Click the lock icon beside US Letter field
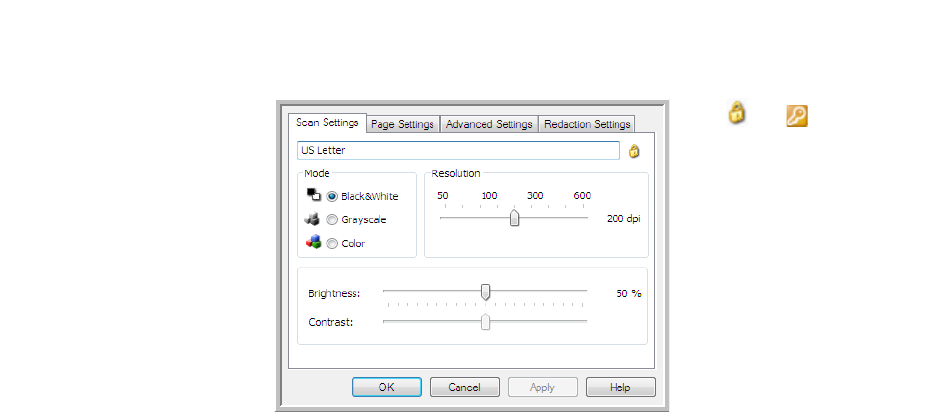The image size is (936, 412). click(634, 151)
